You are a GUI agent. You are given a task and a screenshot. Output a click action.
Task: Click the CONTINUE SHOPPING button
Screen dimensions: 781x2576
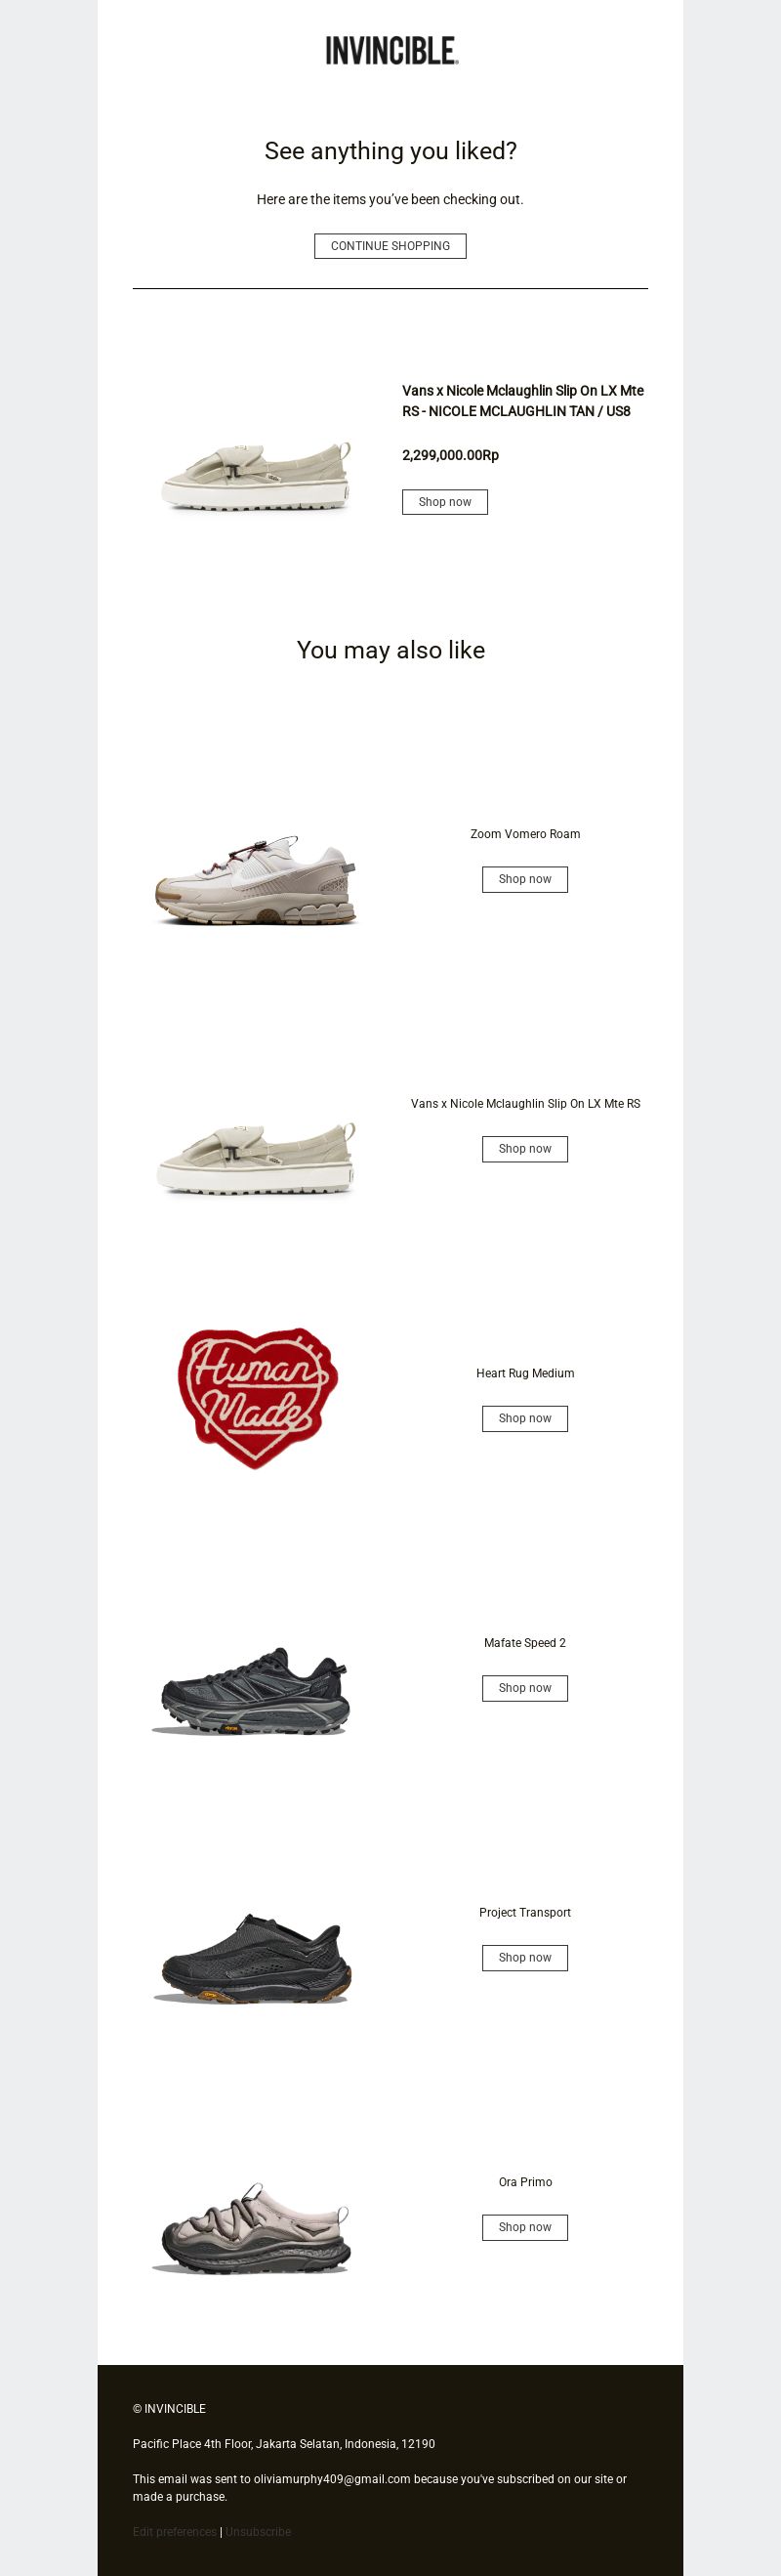point(390,246)
